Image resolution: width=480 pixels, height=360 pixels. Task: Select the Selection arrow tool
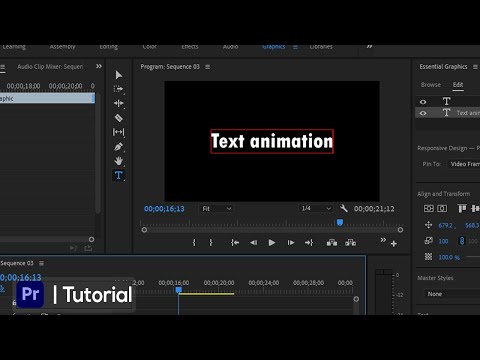coord(119,75)
